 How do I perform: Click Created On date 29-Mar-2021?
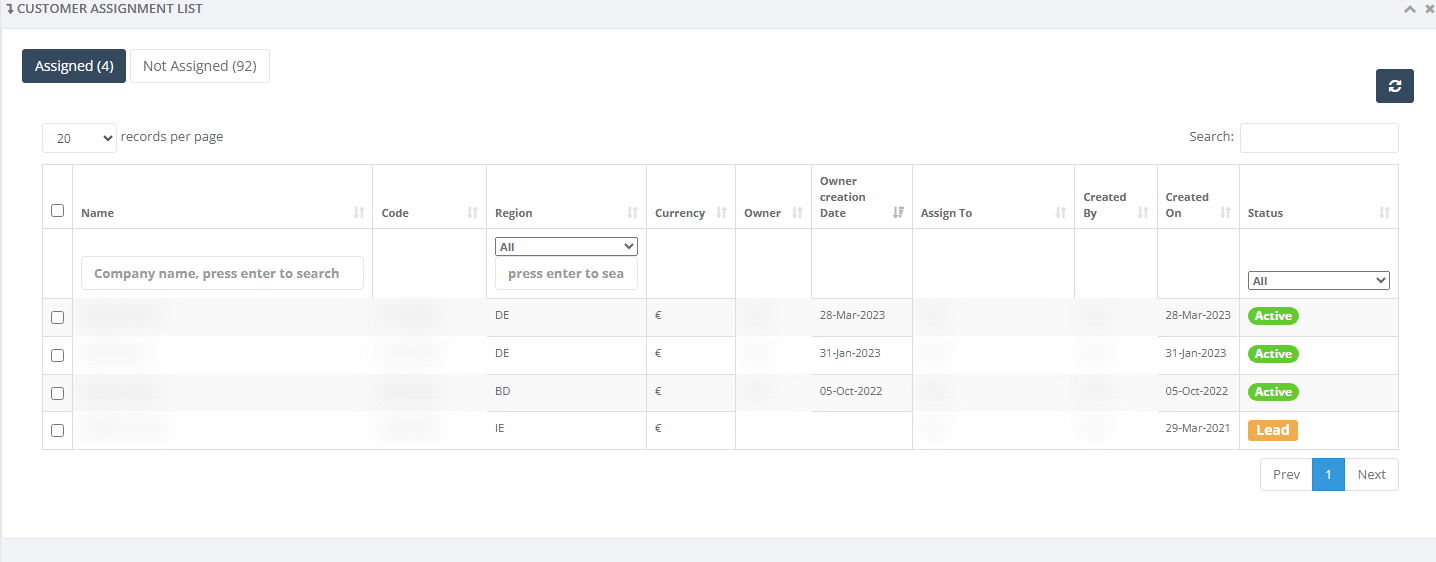pos(1198,428)
